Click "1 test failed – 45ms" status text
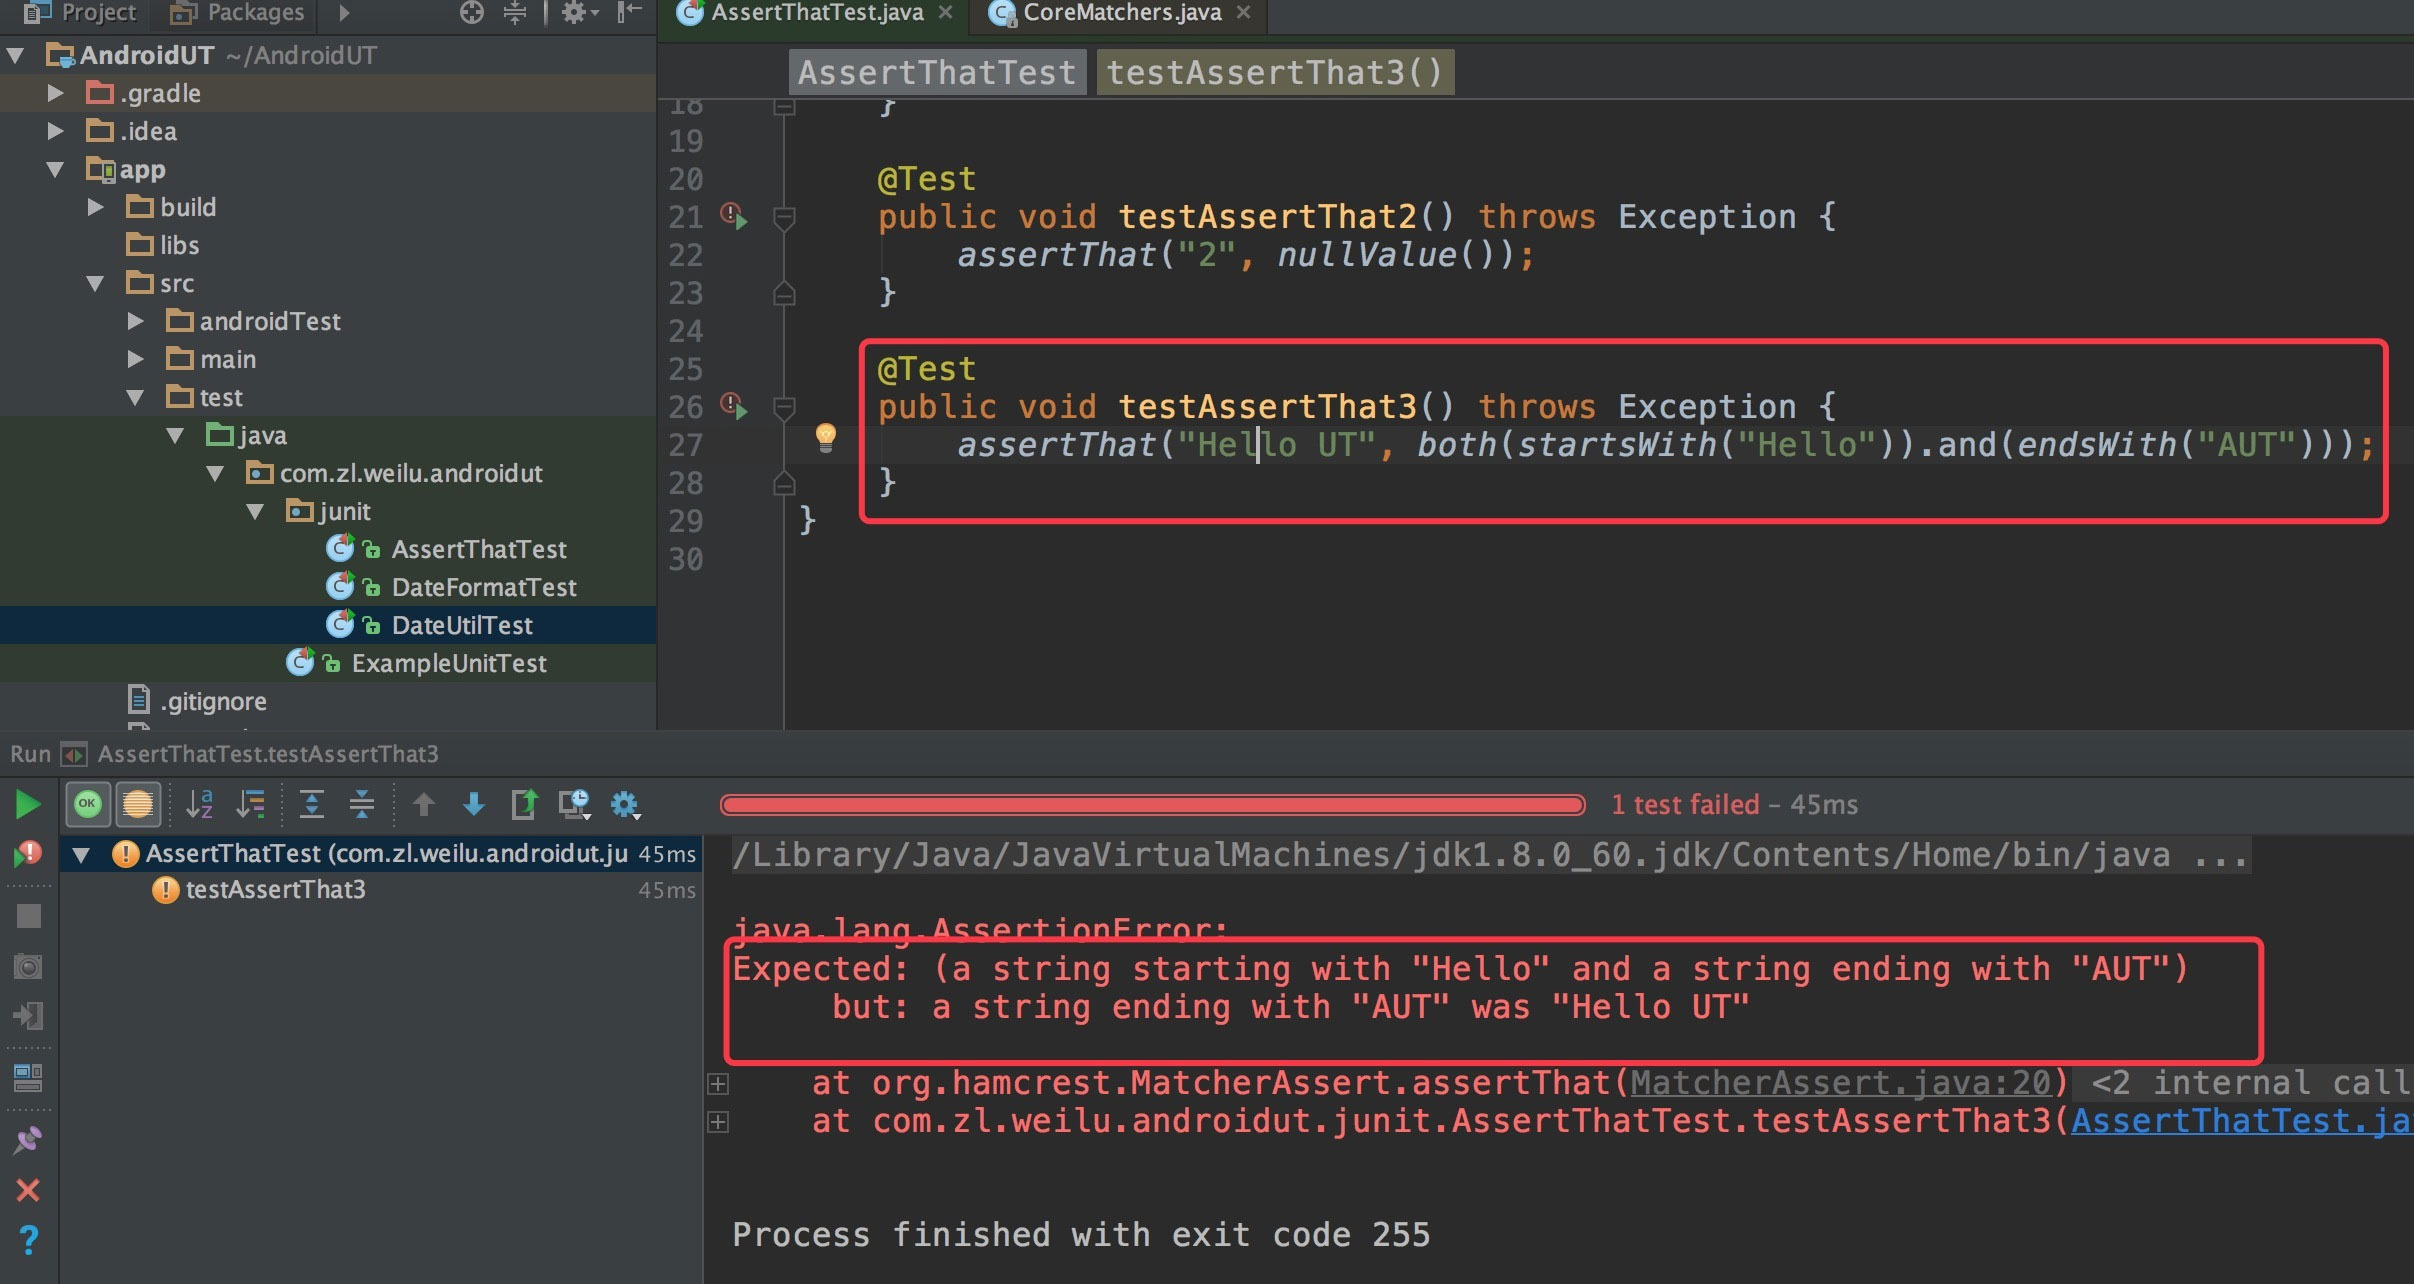This screenshot has width=2414, height=1284. (1734, 805)
